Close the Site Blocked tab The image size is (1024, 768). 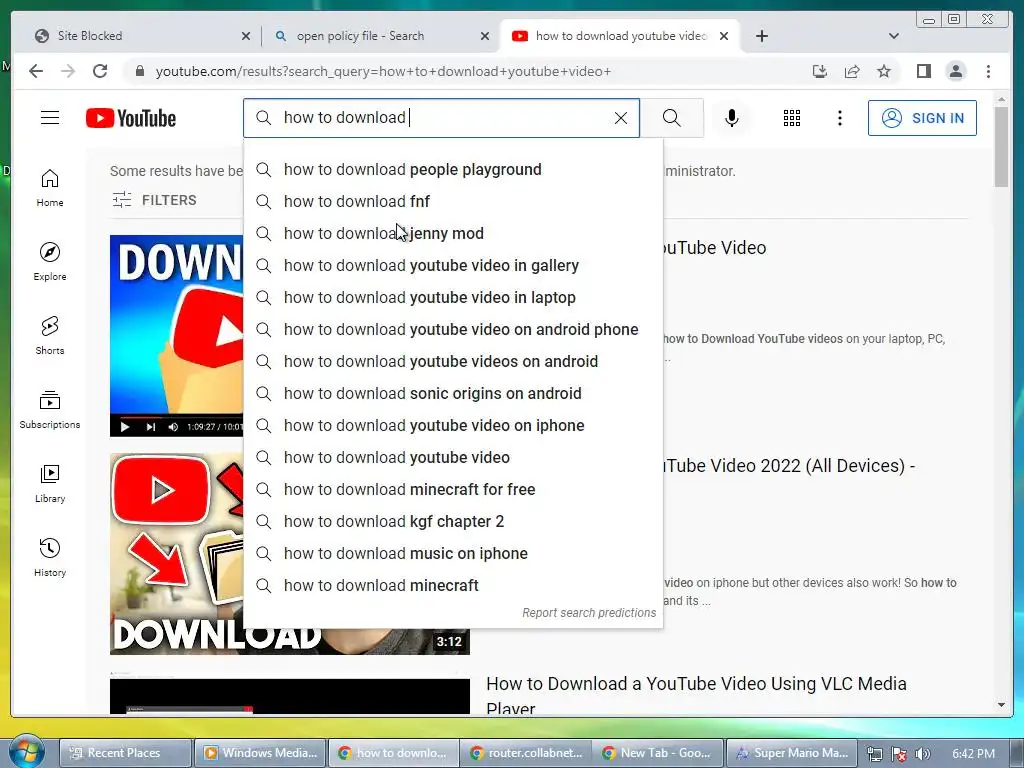246,37
